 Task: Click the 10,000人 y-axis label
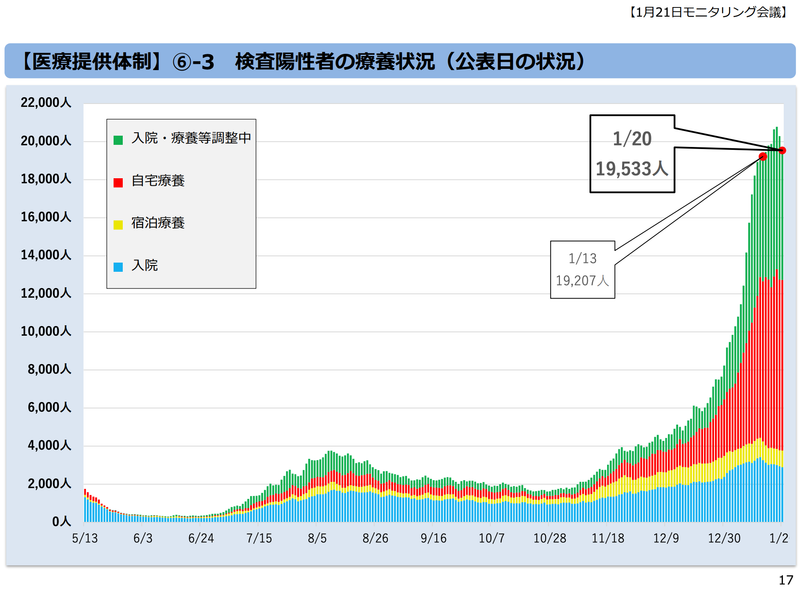46,332
